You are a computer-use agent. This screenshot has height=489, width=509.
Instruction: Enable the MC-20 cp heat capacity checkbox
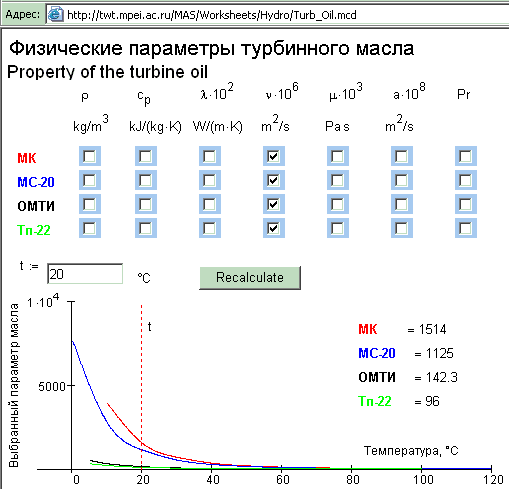[146, 180]
